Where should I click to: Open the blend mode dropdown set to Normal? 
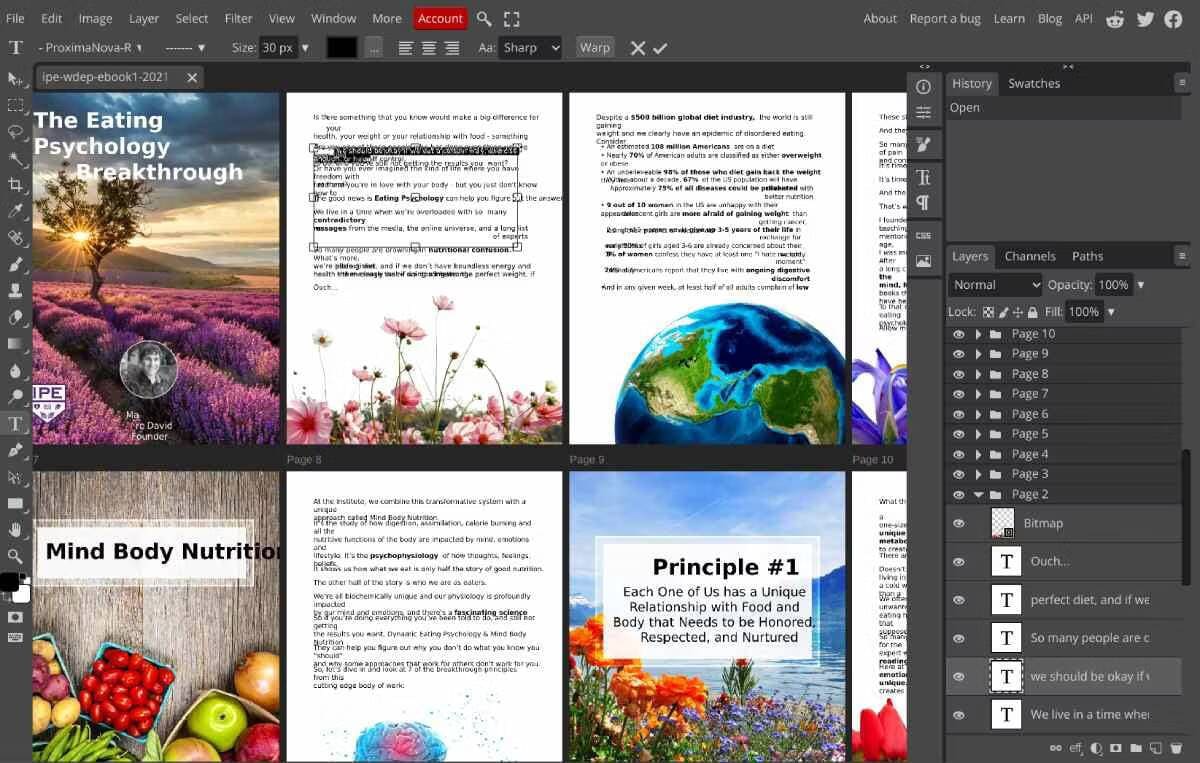pyautogui.click(x=994, y=285)
